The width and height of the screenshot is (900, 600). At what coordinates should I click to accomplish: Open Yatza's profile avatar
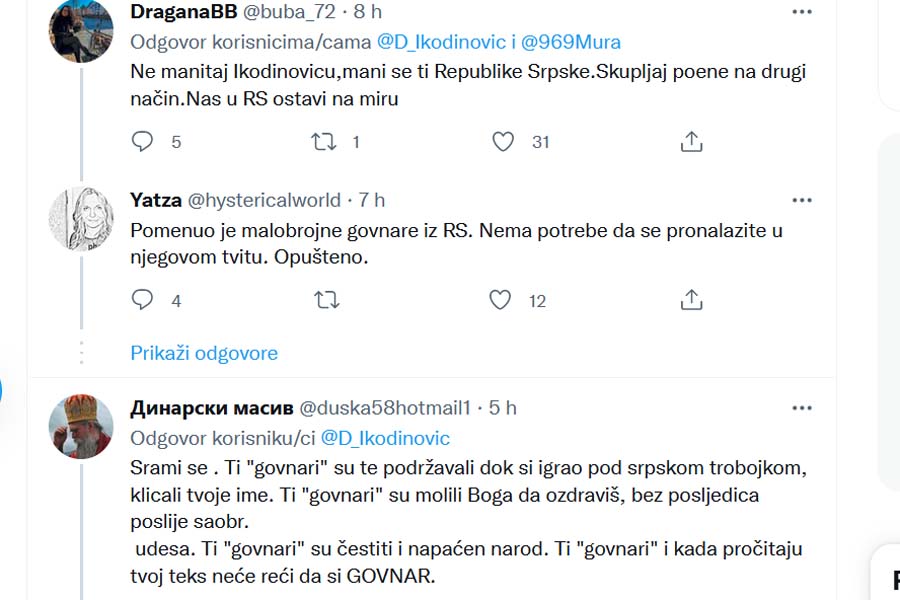pos(81,218)
